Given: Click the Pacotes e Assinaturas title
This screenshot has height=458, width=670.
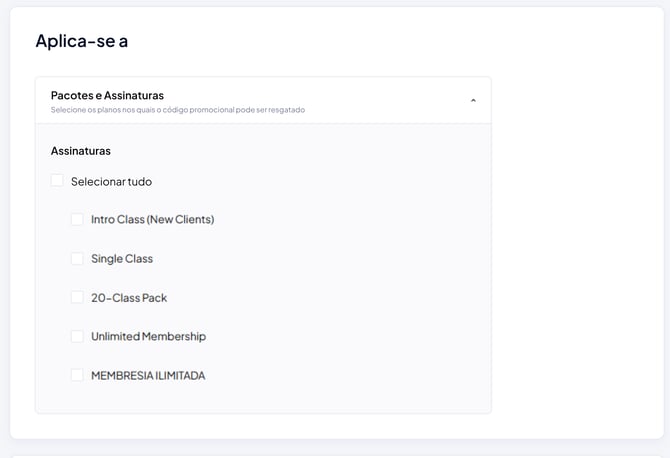Looking at the screenshot, I should pyautogui.click(x=107, y=95).
